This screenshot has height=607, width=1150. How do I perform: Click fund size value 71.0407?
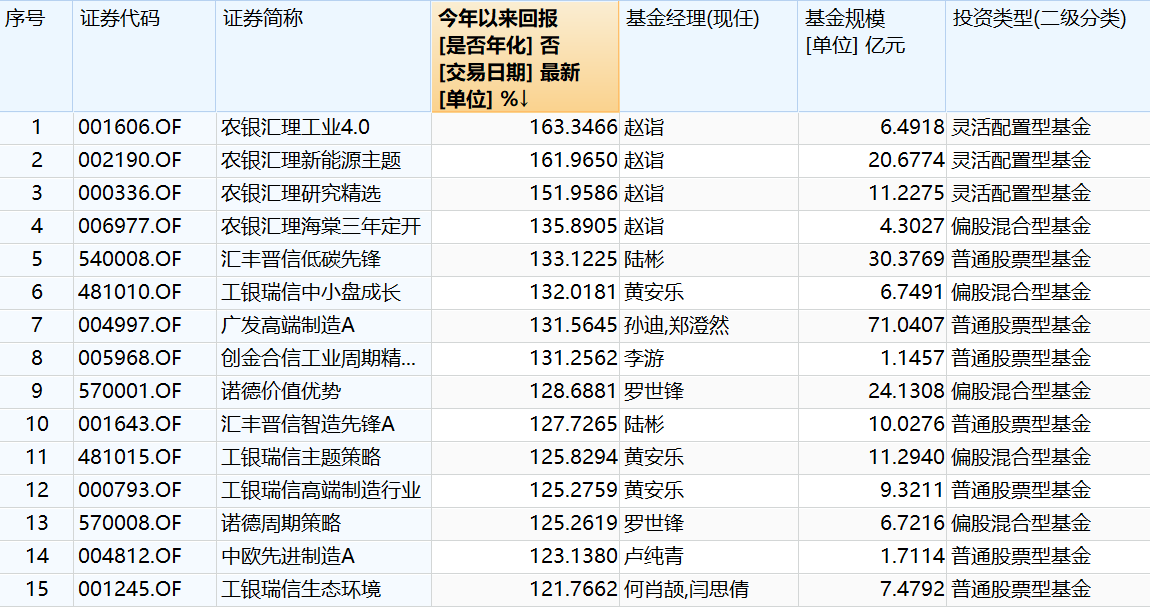tap(907, 325)
